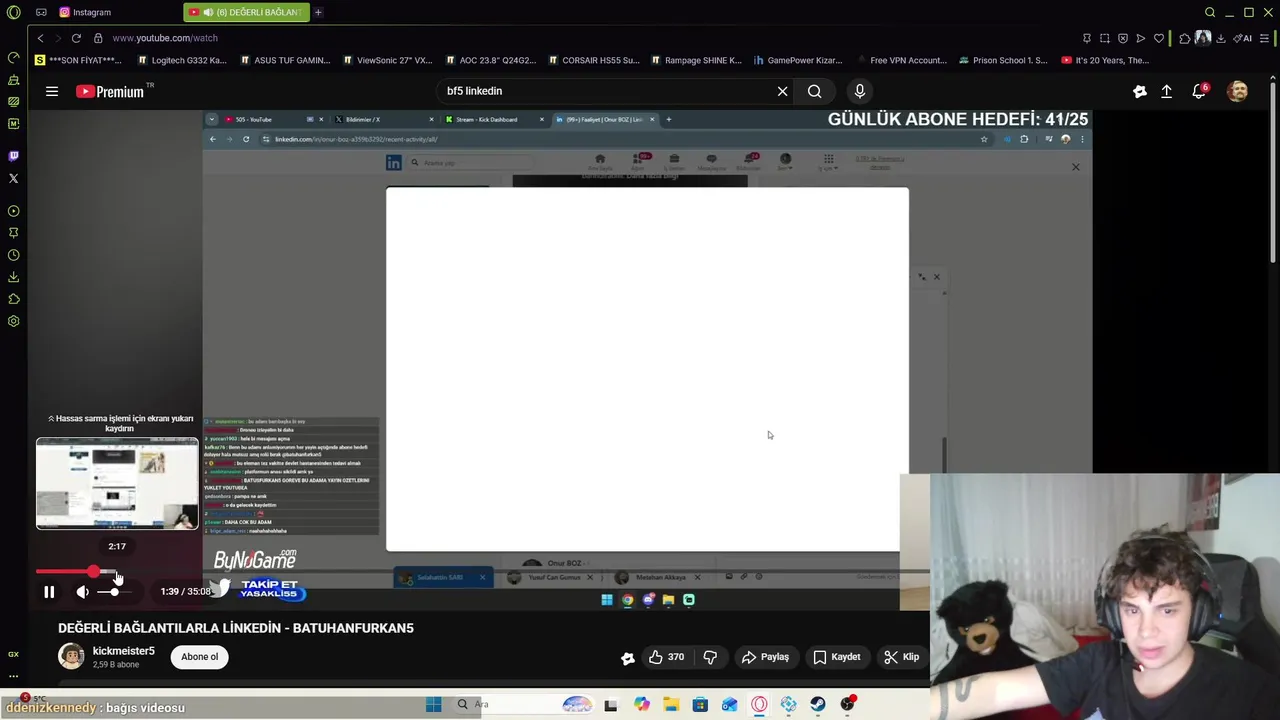1280x720 pixels.
Task: Subscribe with the Abone ol button
Action: 200,657
